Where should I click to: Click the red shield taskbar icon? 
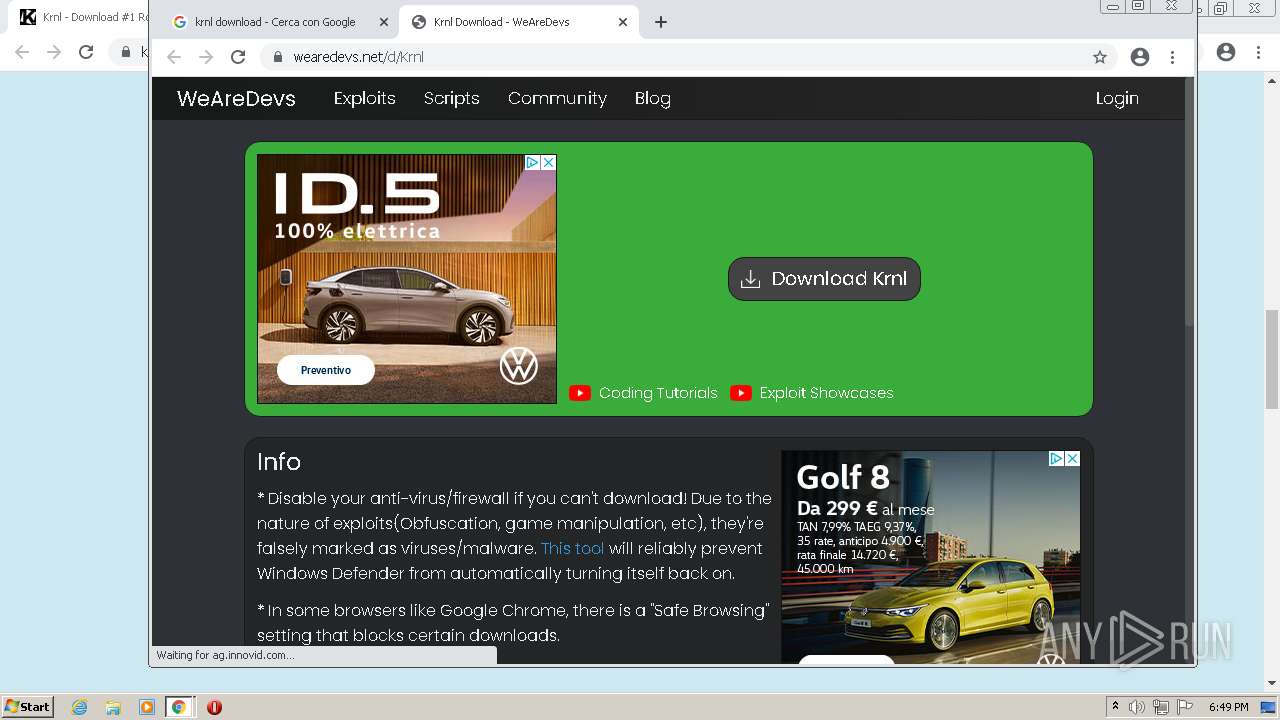click(x=214, y=707)
